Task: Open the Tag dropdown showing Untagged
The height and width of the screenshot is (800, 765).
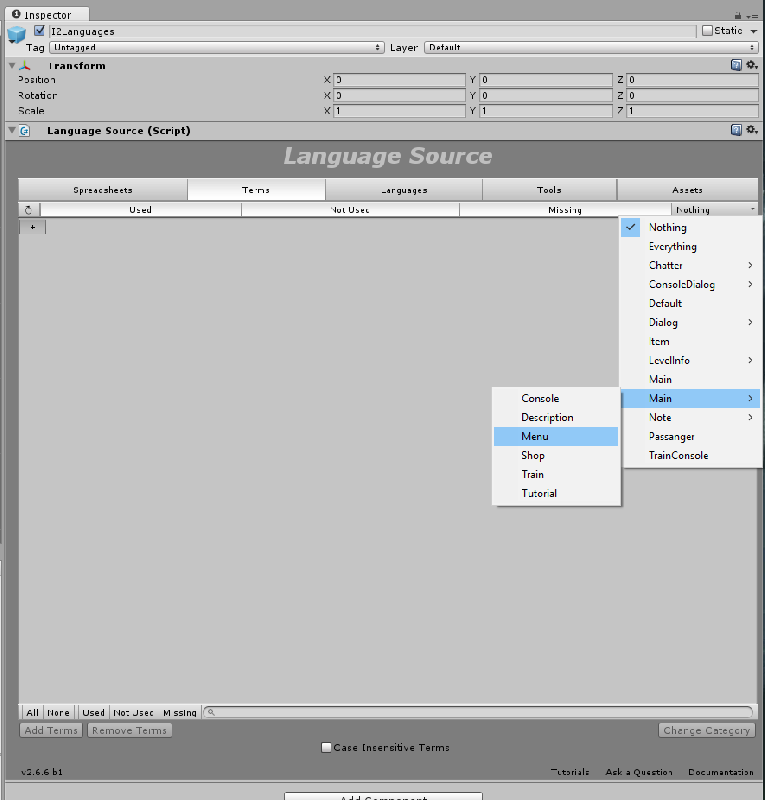Action: (x=216, y=47)
